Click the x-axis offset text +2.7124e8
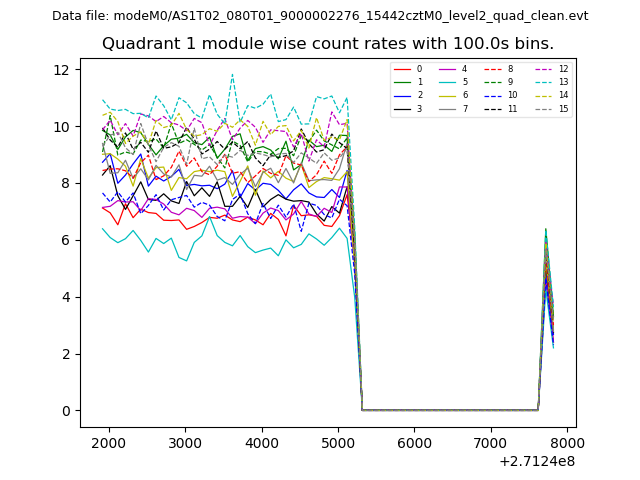This screenshot has width=640, height=480. point(535,461)
